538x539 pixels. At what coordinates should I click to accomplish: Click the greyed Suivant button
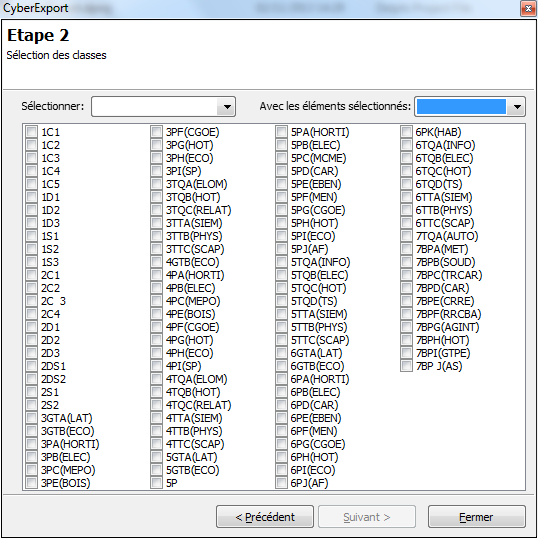click(367, 516)
